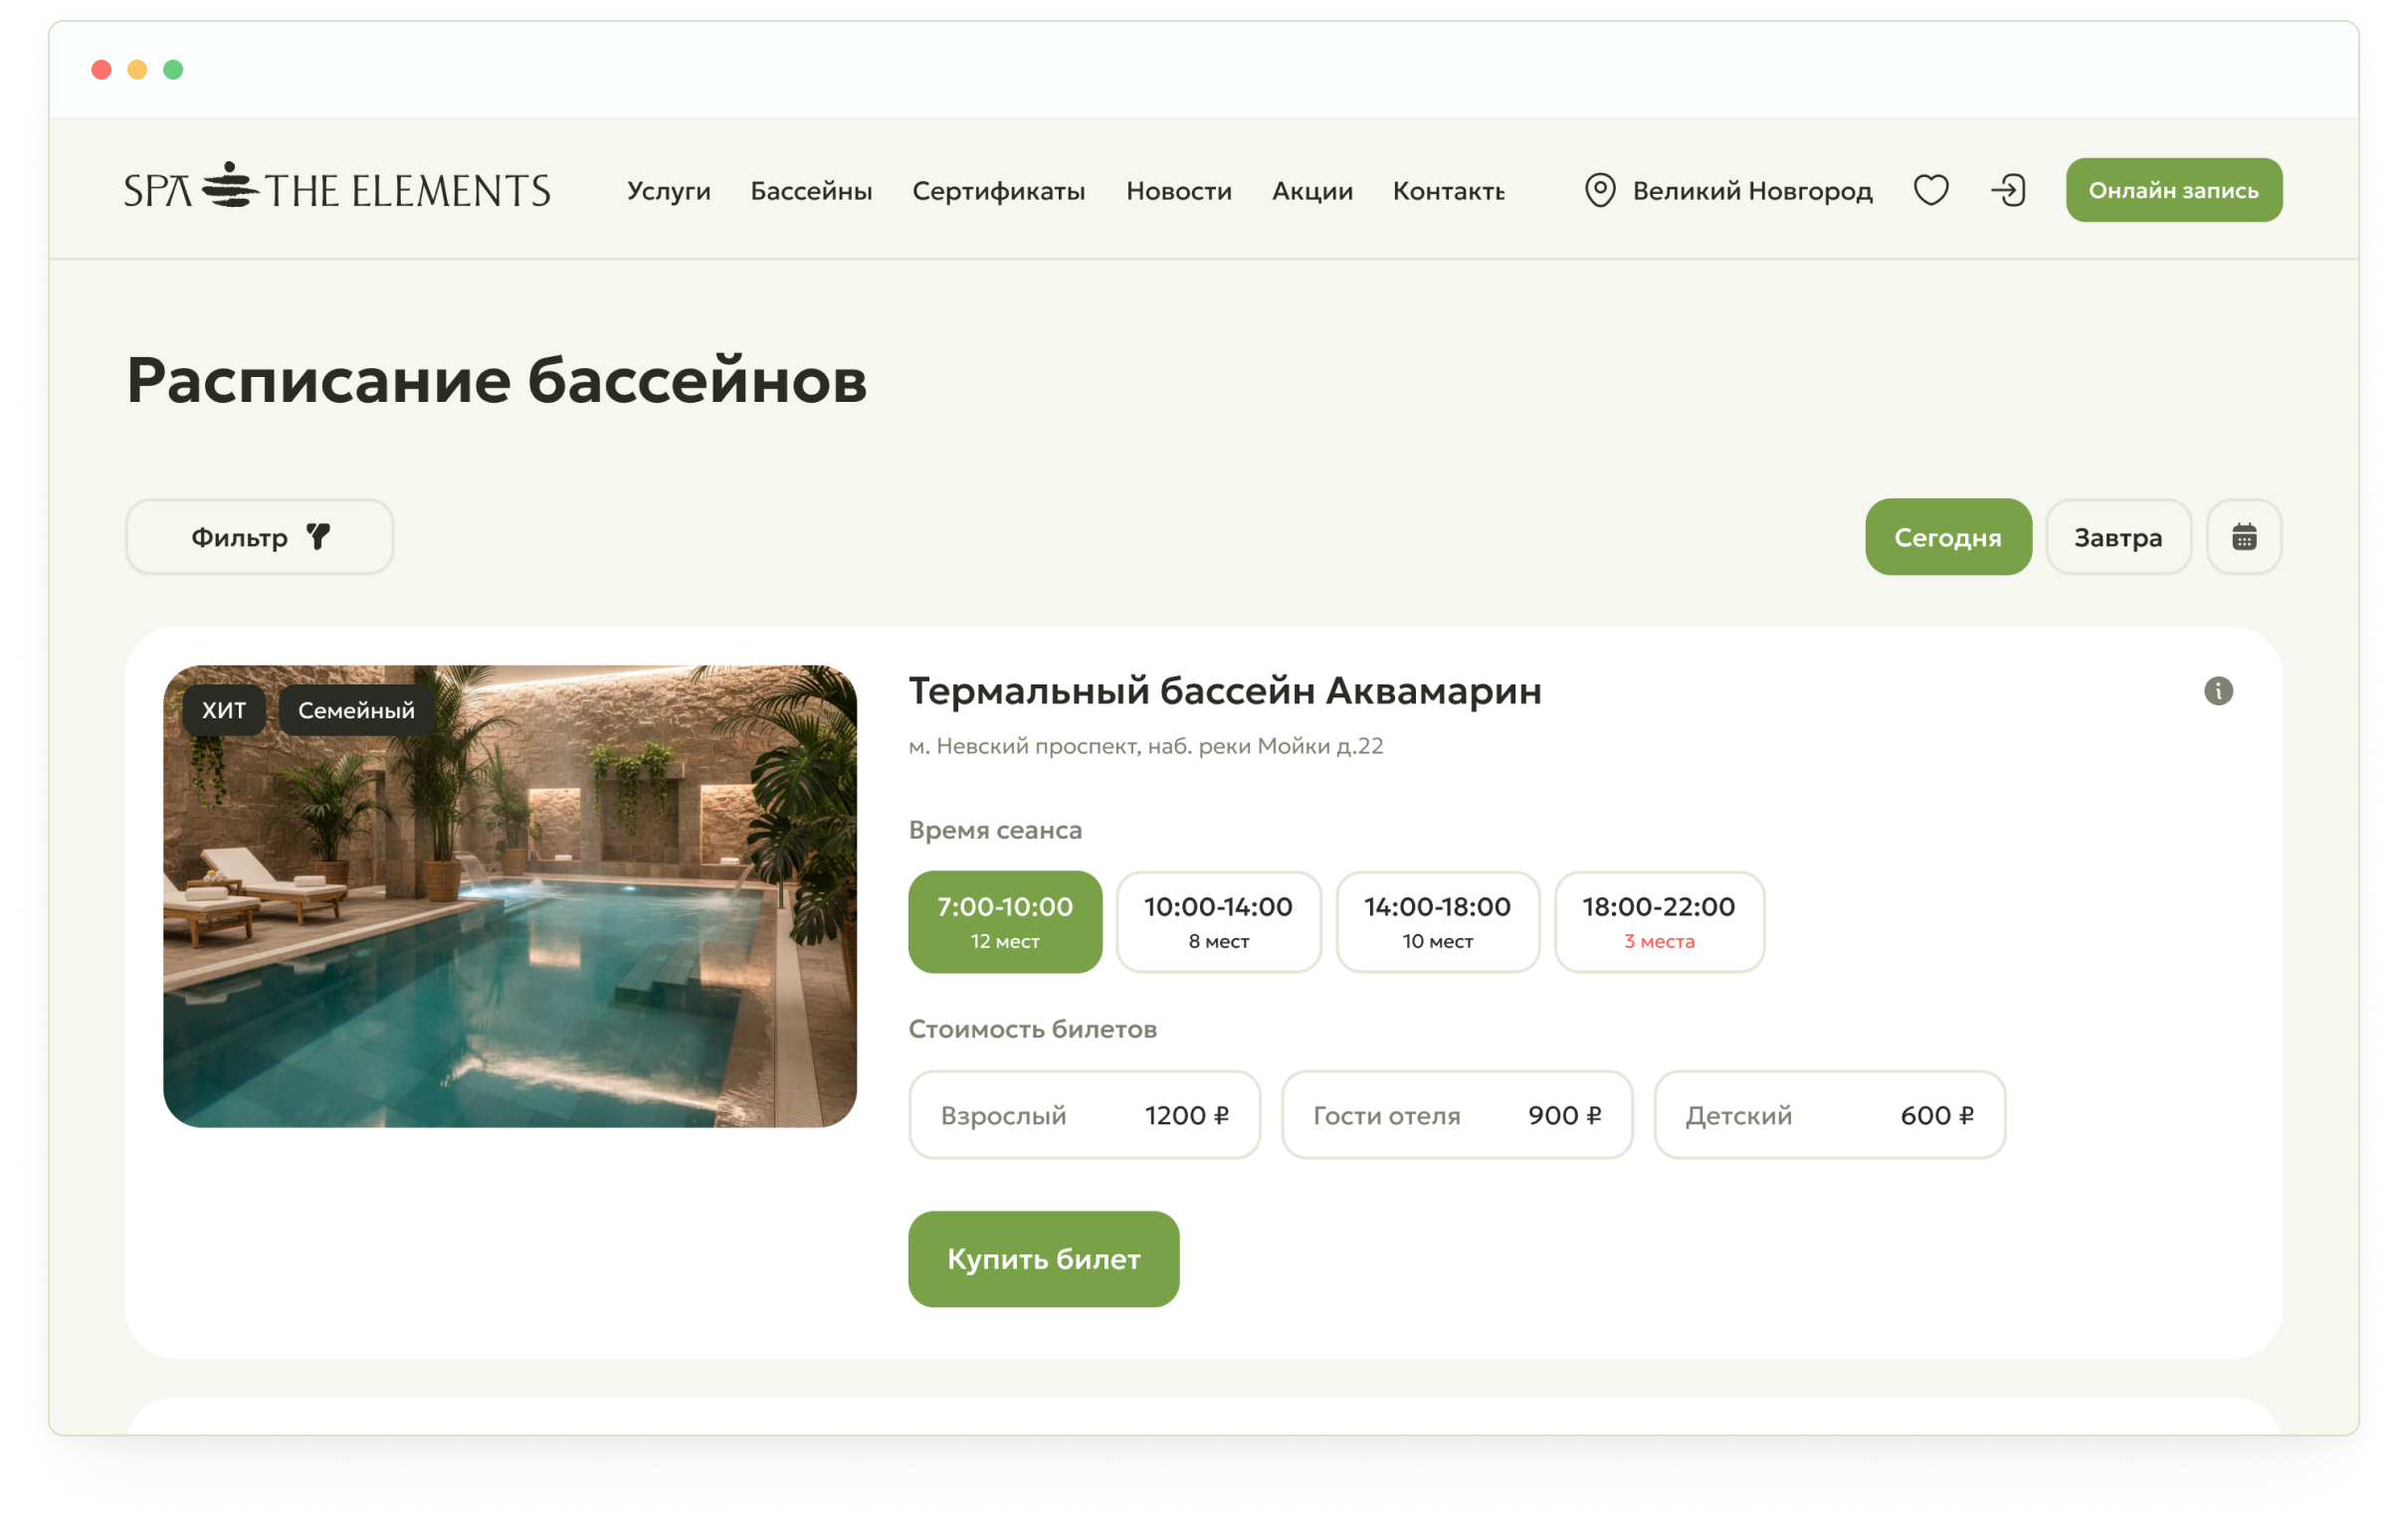Navigate to Новости
The image size is (2408, 1532).
[1179, 191]
